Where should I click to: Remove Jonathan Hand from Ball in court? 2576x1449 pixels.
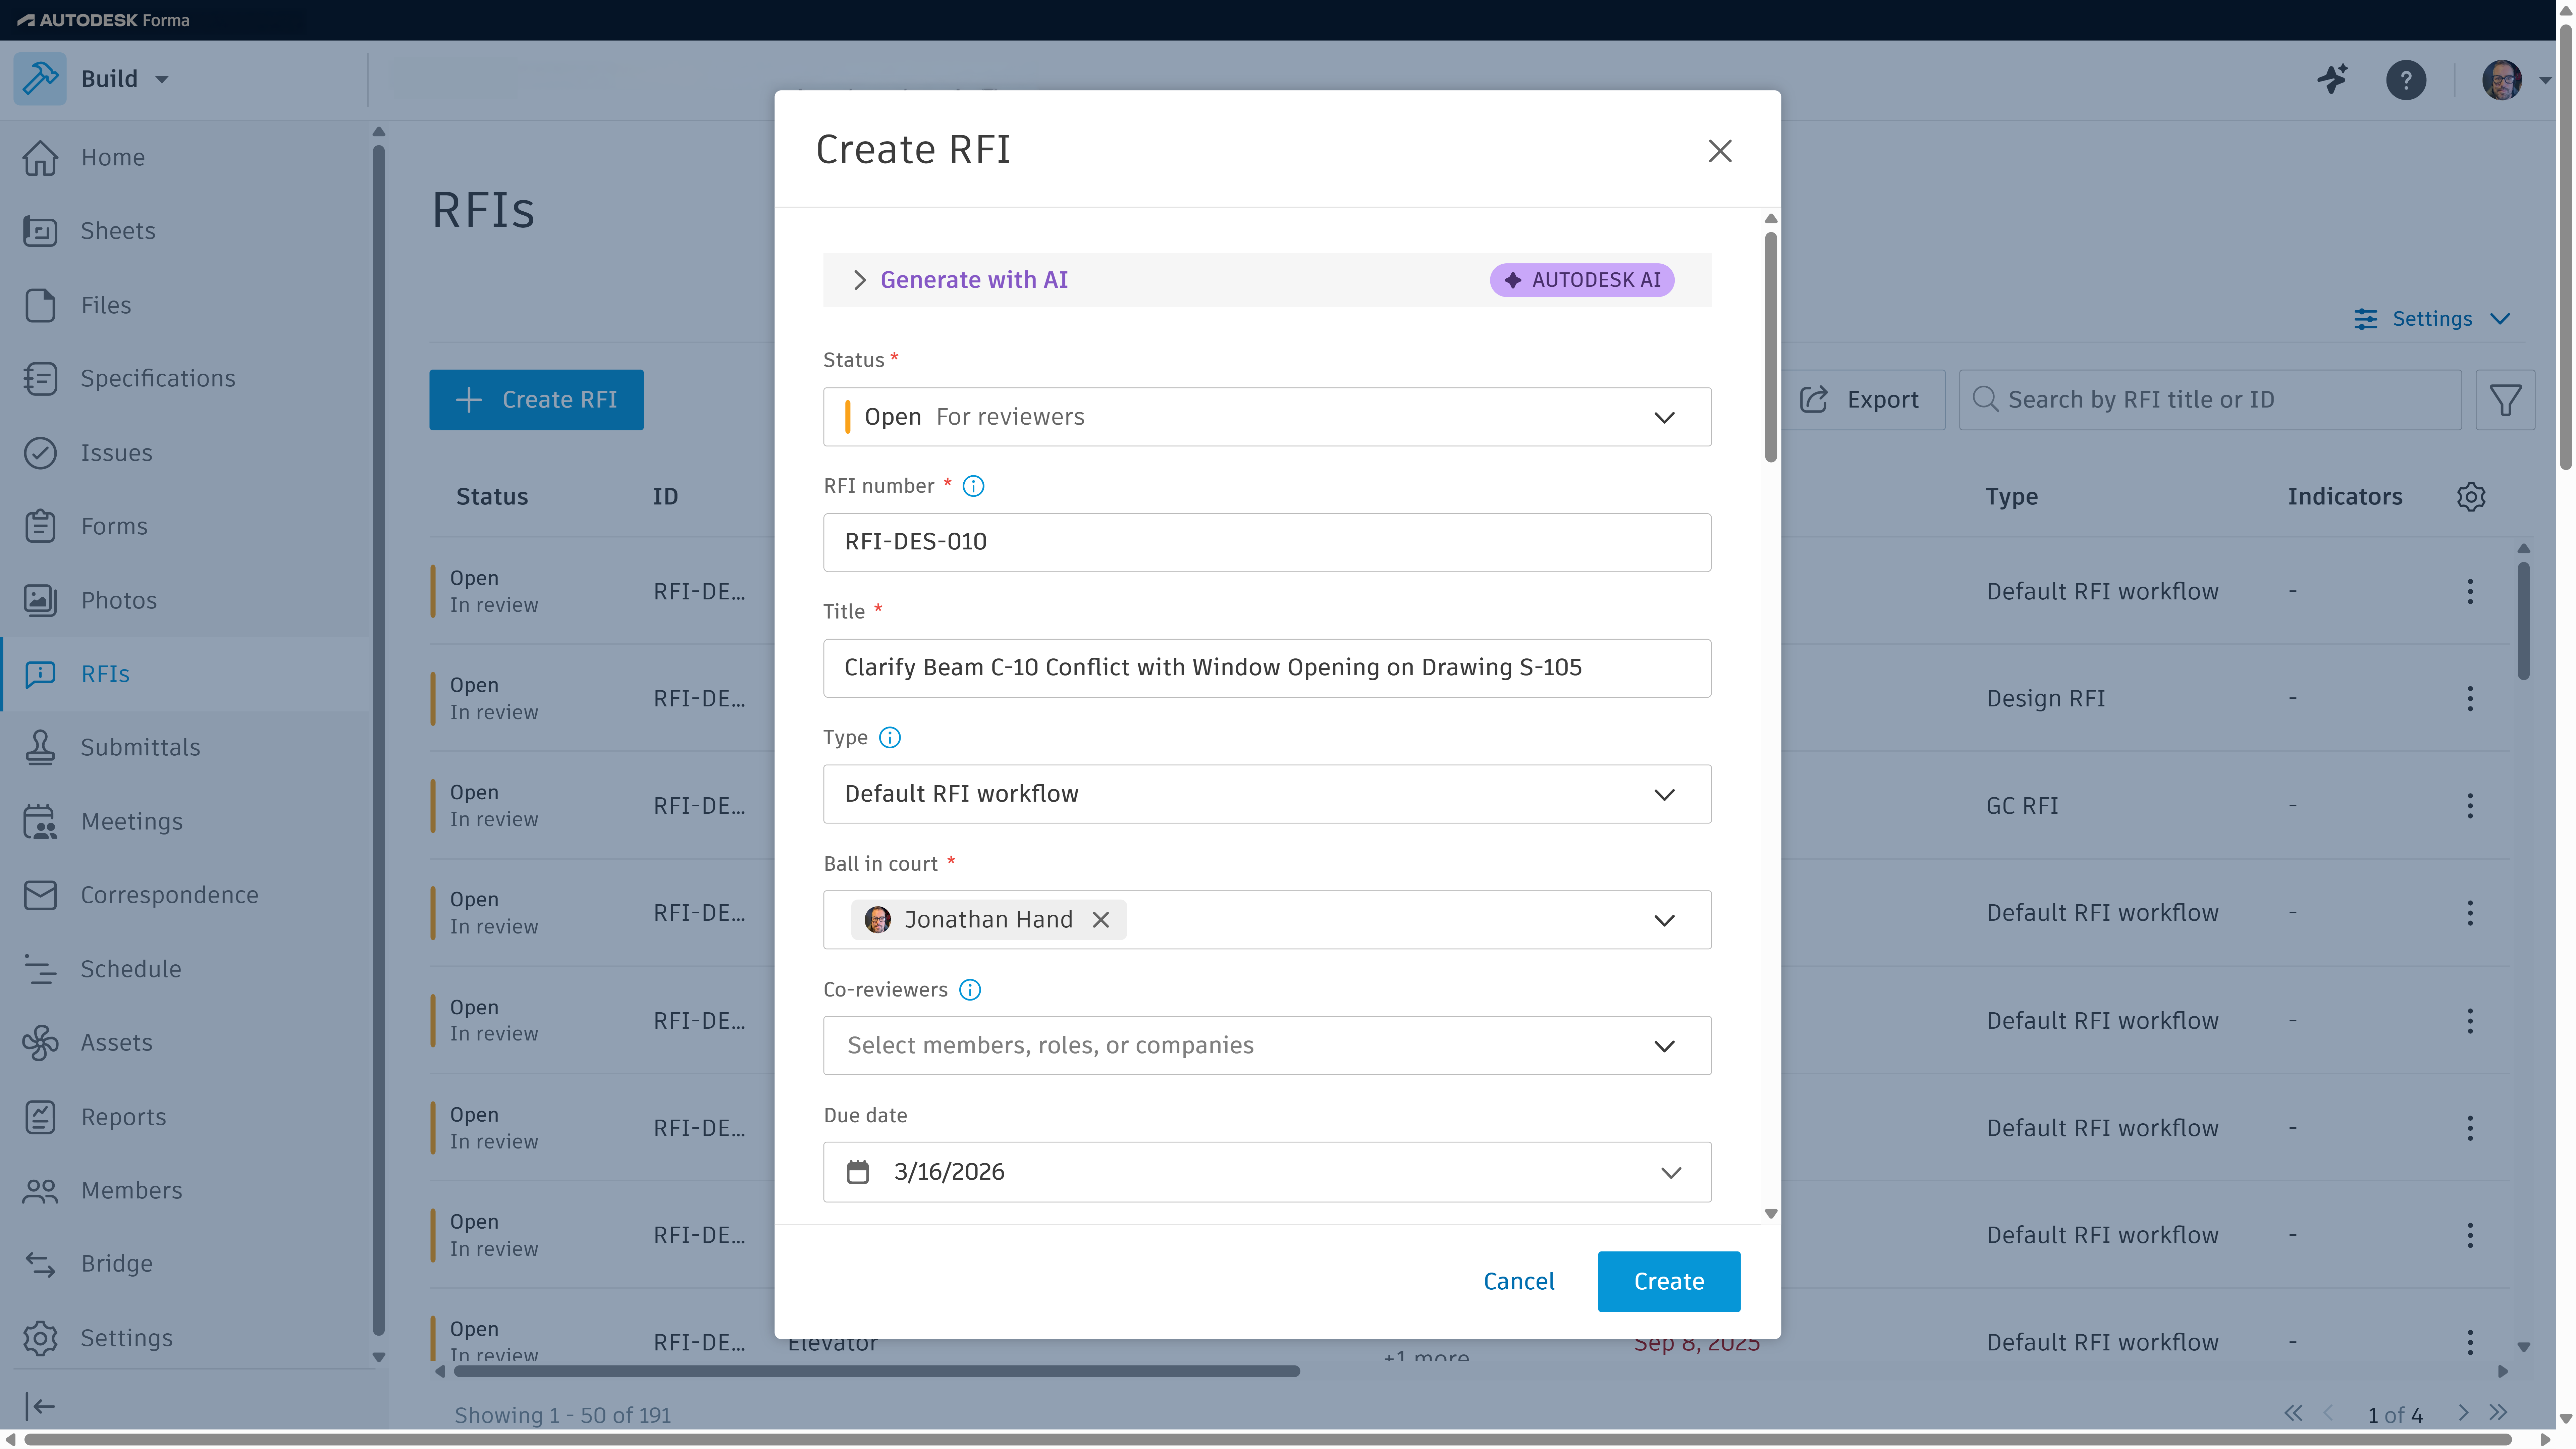(x=1101, y=920)
